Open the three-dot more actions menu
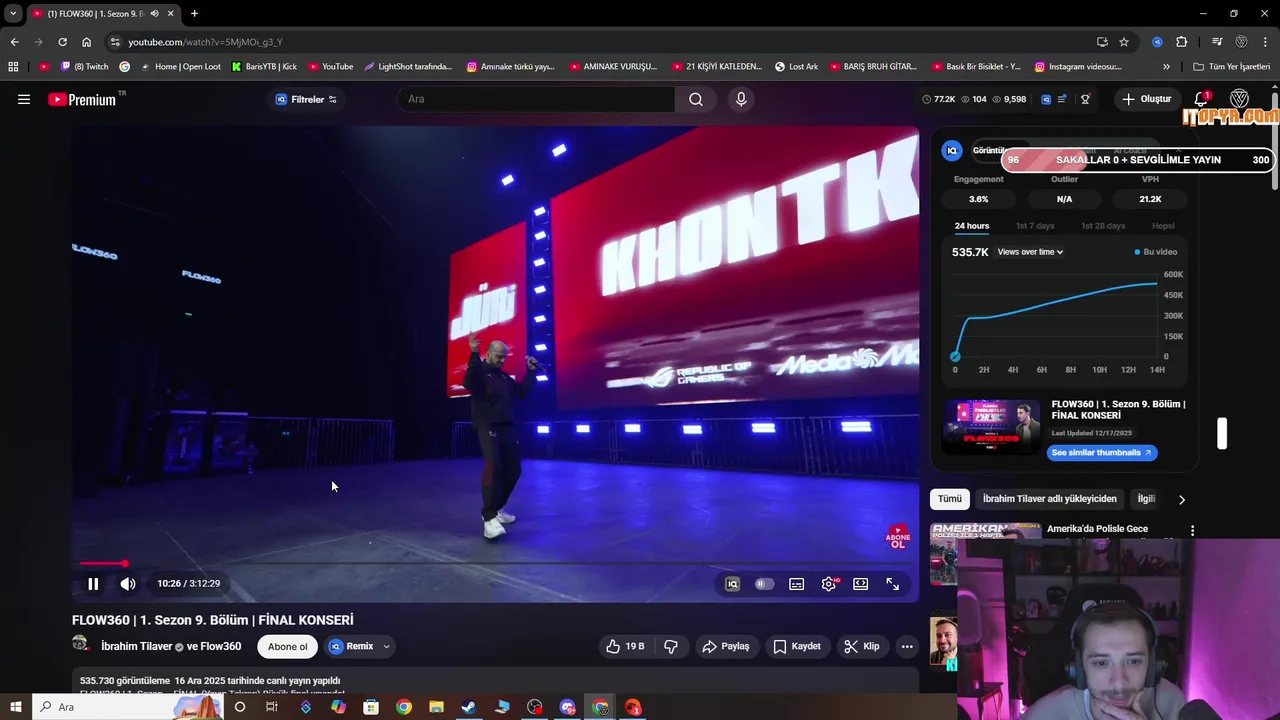Viewport: 1280px width, 720px height. point(907,646)
